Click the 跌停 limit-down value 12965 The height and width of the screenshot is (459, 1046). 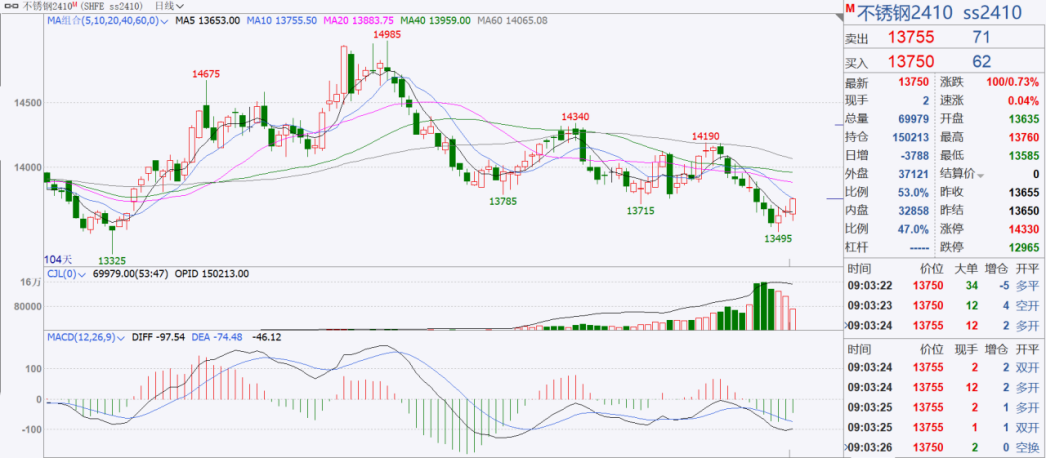pos(1024,248)
